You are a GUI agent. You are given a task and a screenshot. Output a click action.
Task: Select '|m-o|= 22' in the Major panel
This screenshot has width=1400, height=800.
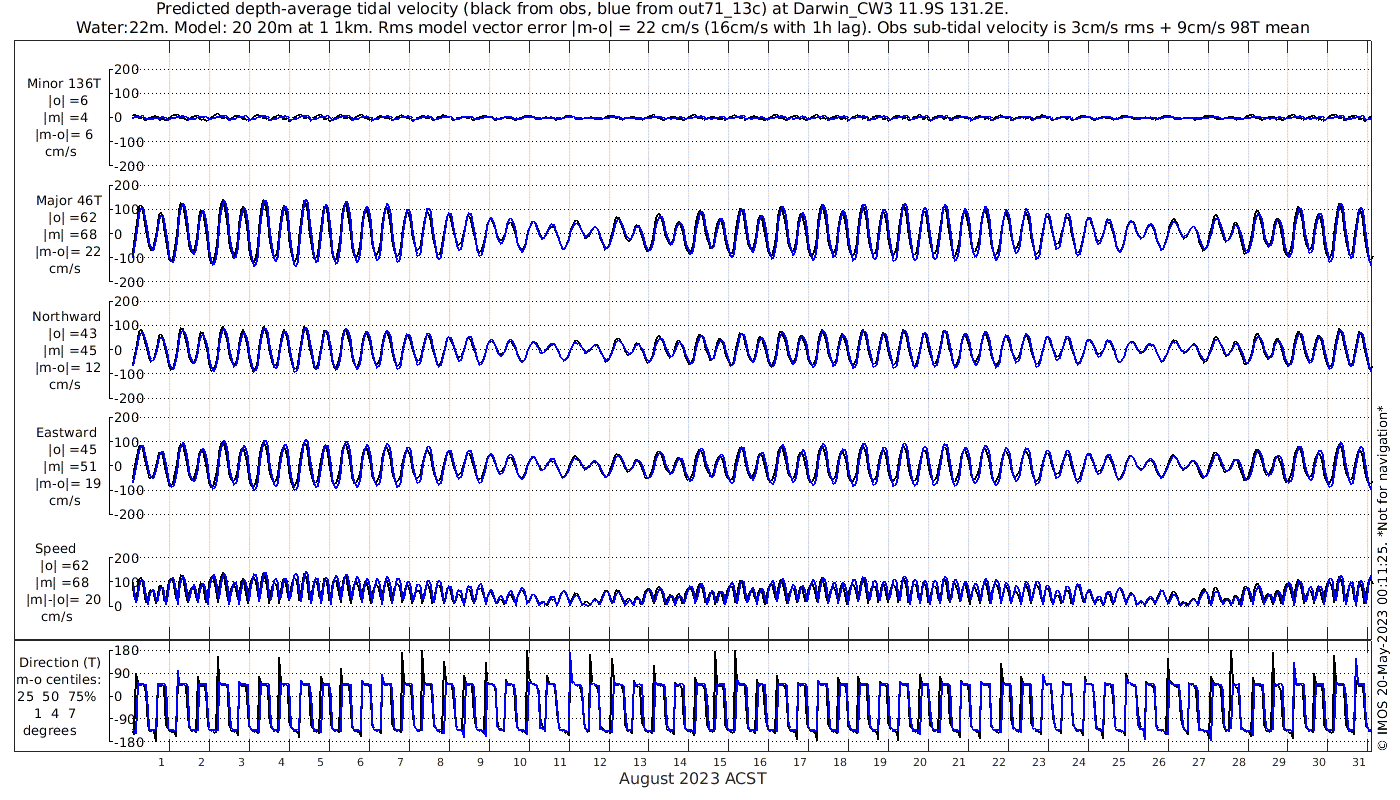[68, 251]
